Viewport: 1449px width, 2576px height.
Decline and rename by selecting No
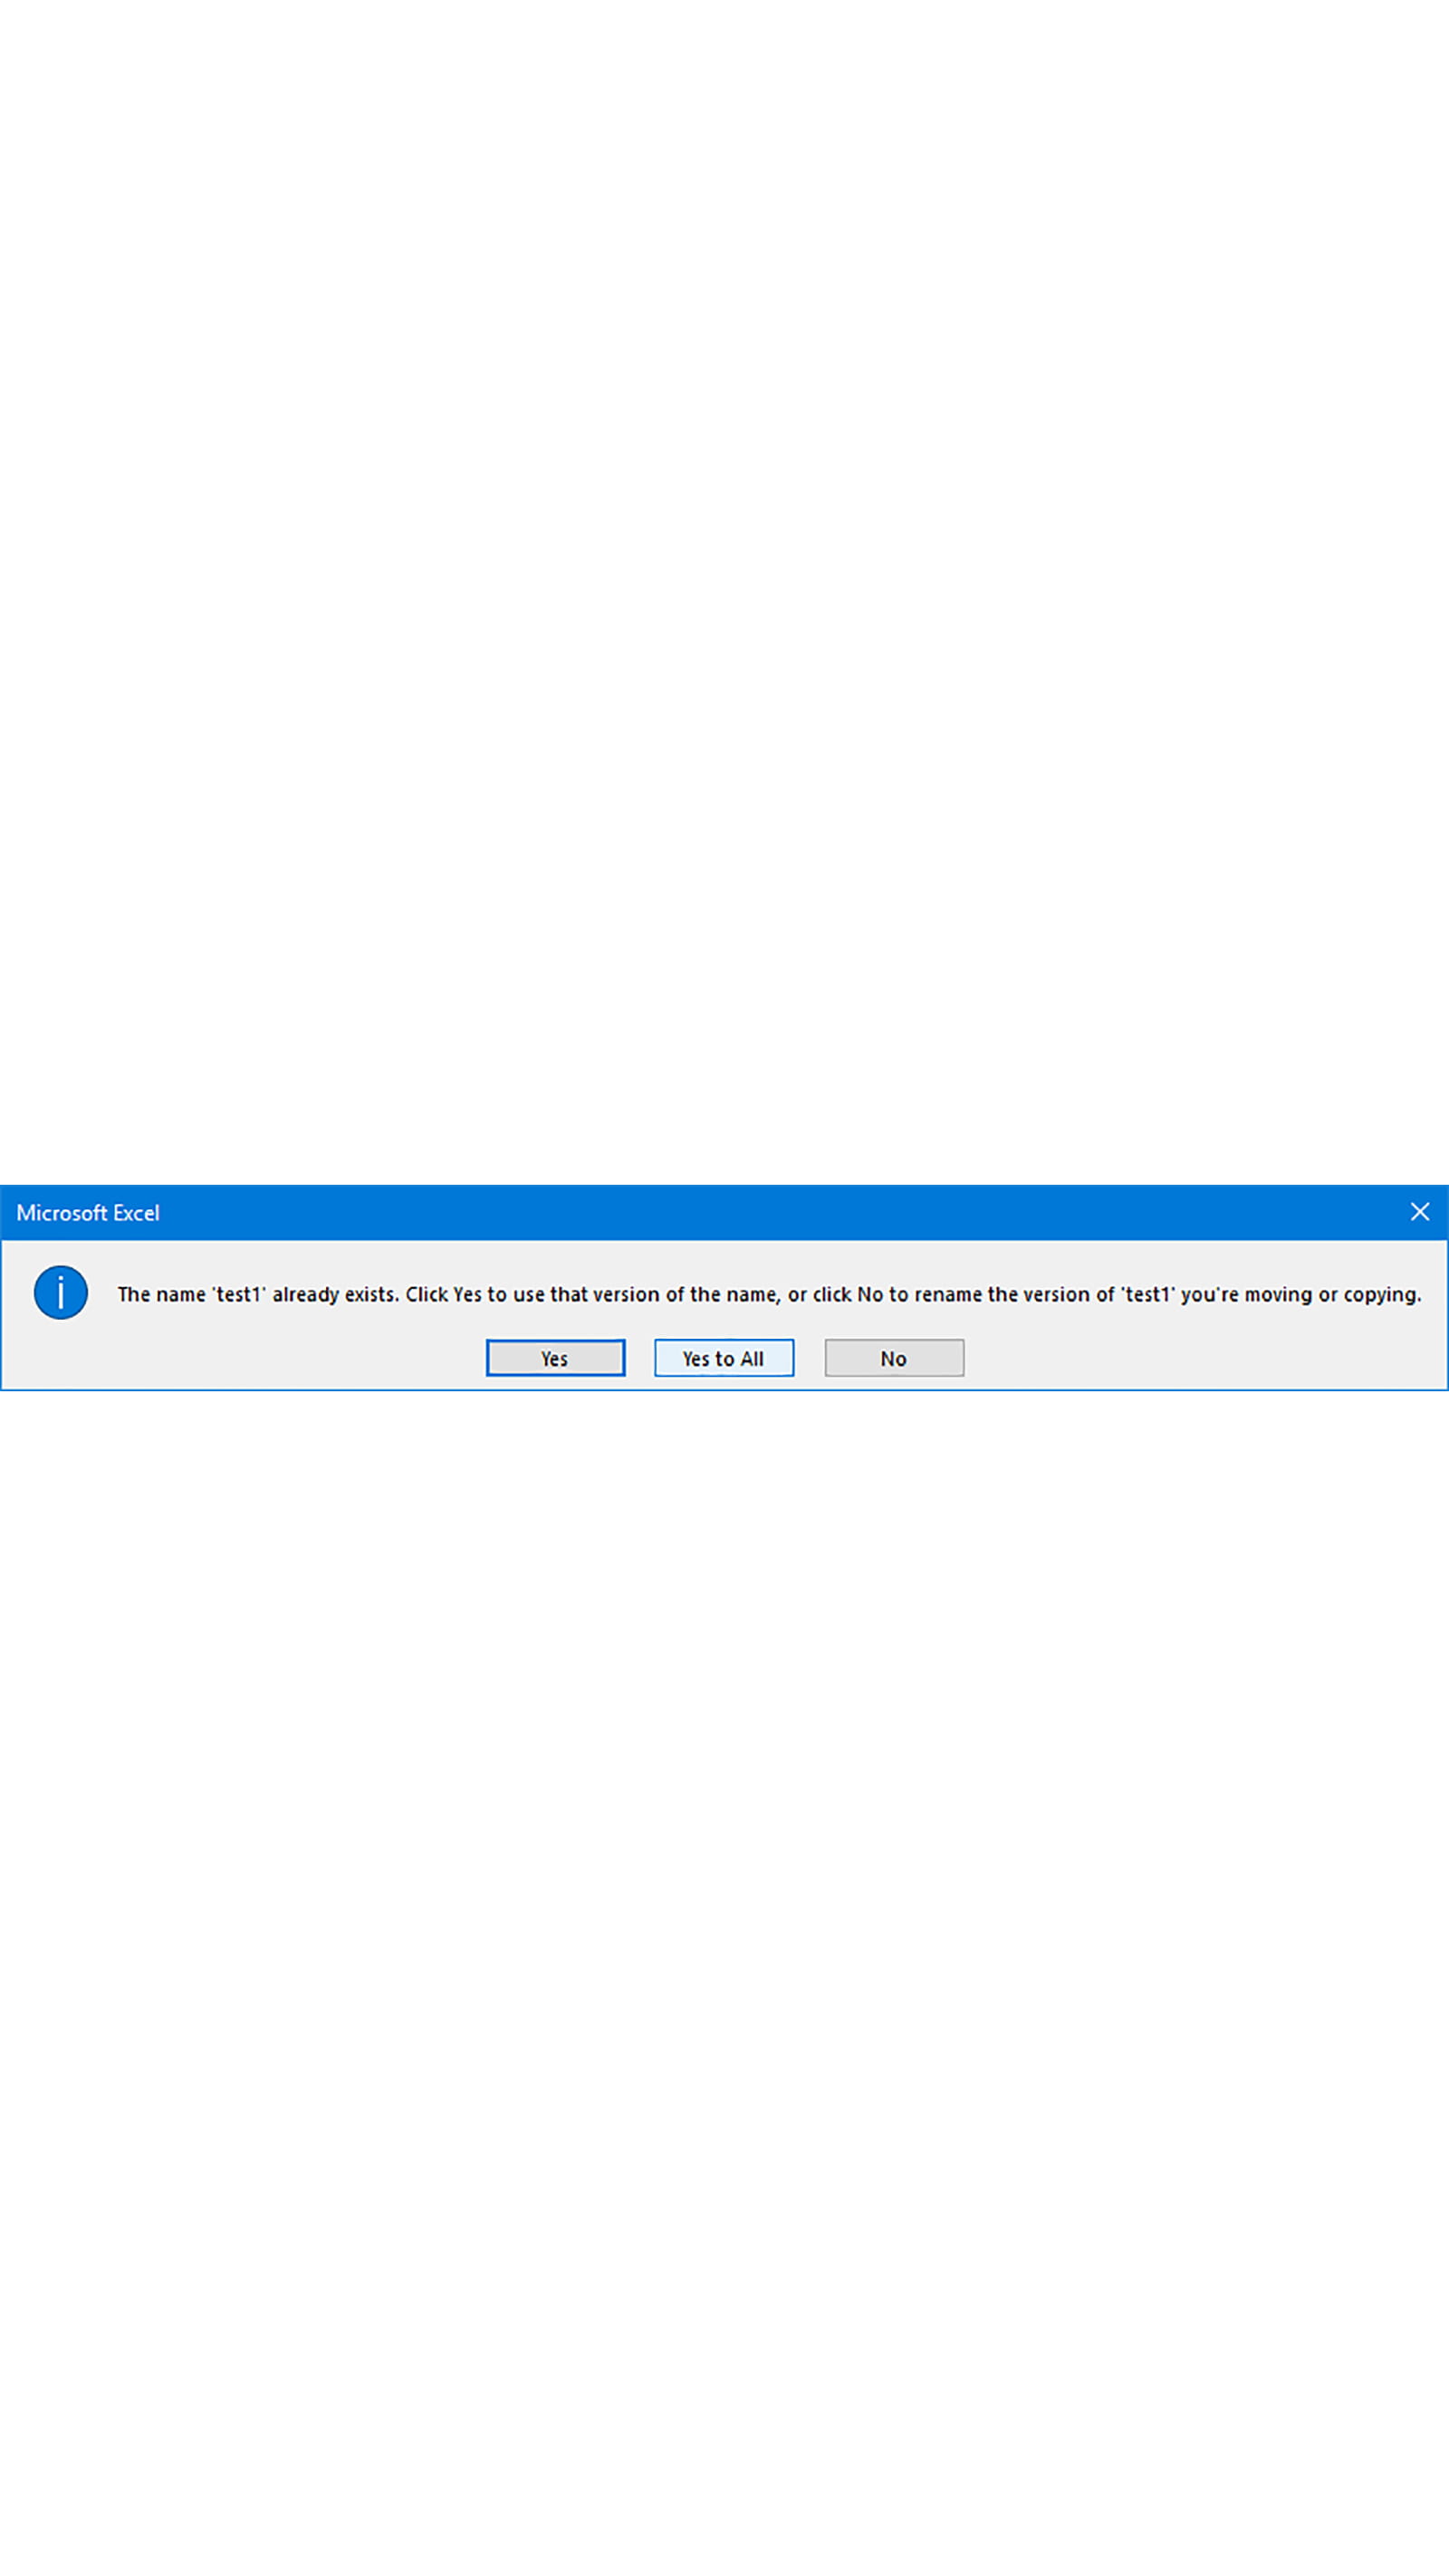pos(894,1358)
